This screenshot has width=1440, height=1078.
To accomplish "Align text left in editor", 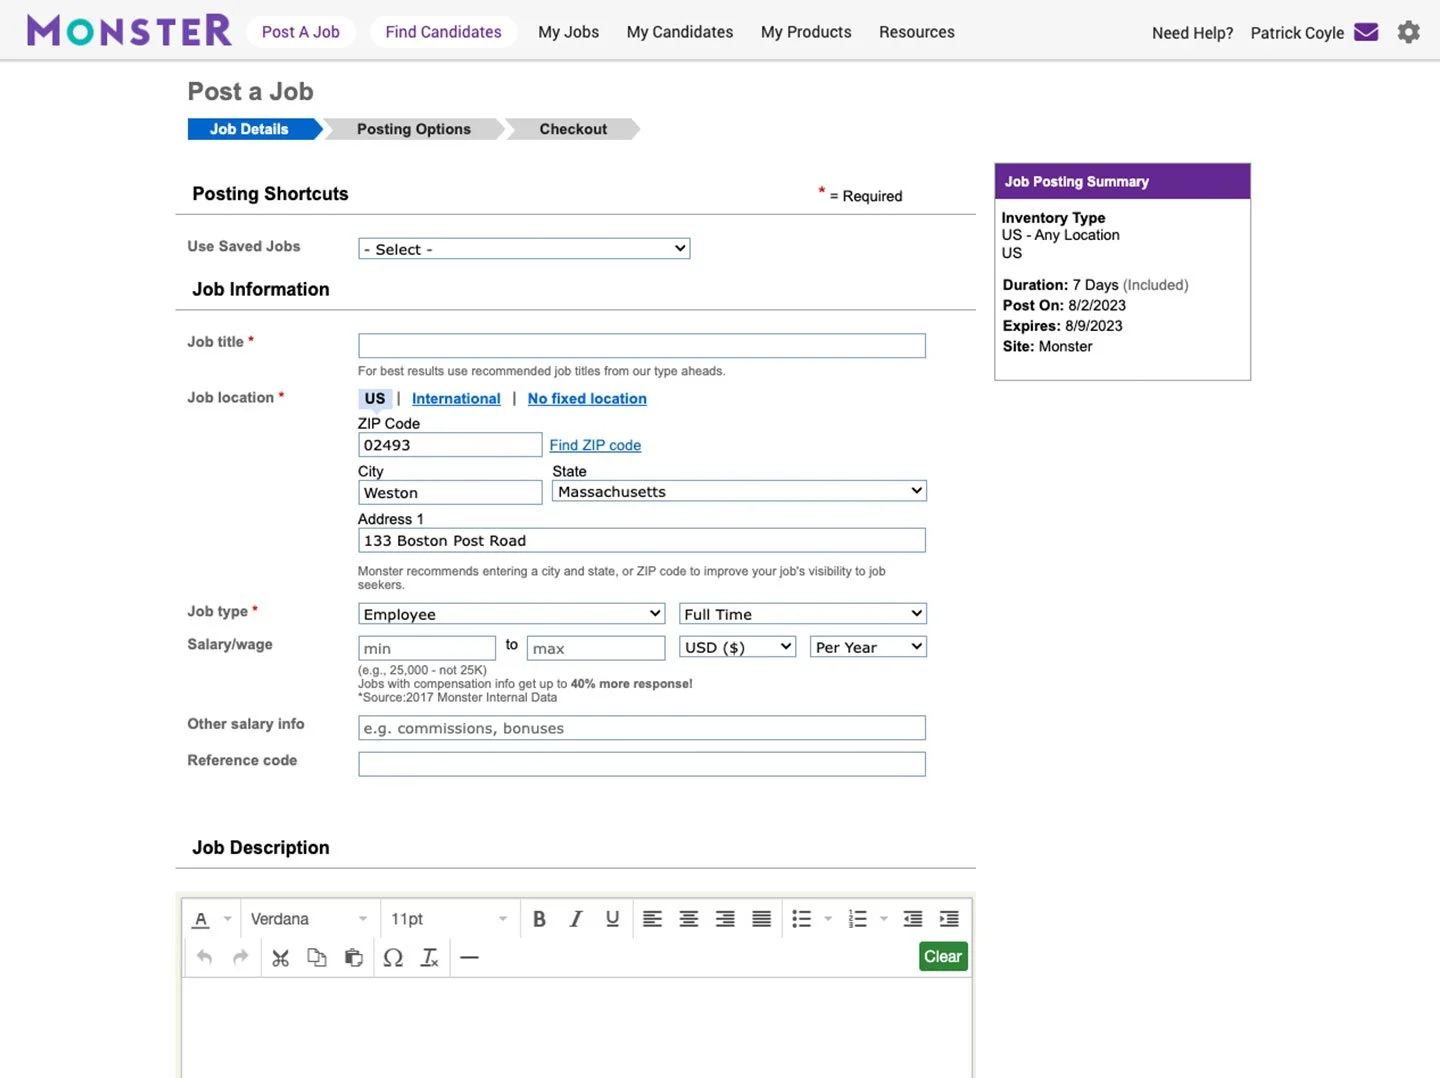I will pyautogui.click(x=652, y=919).
